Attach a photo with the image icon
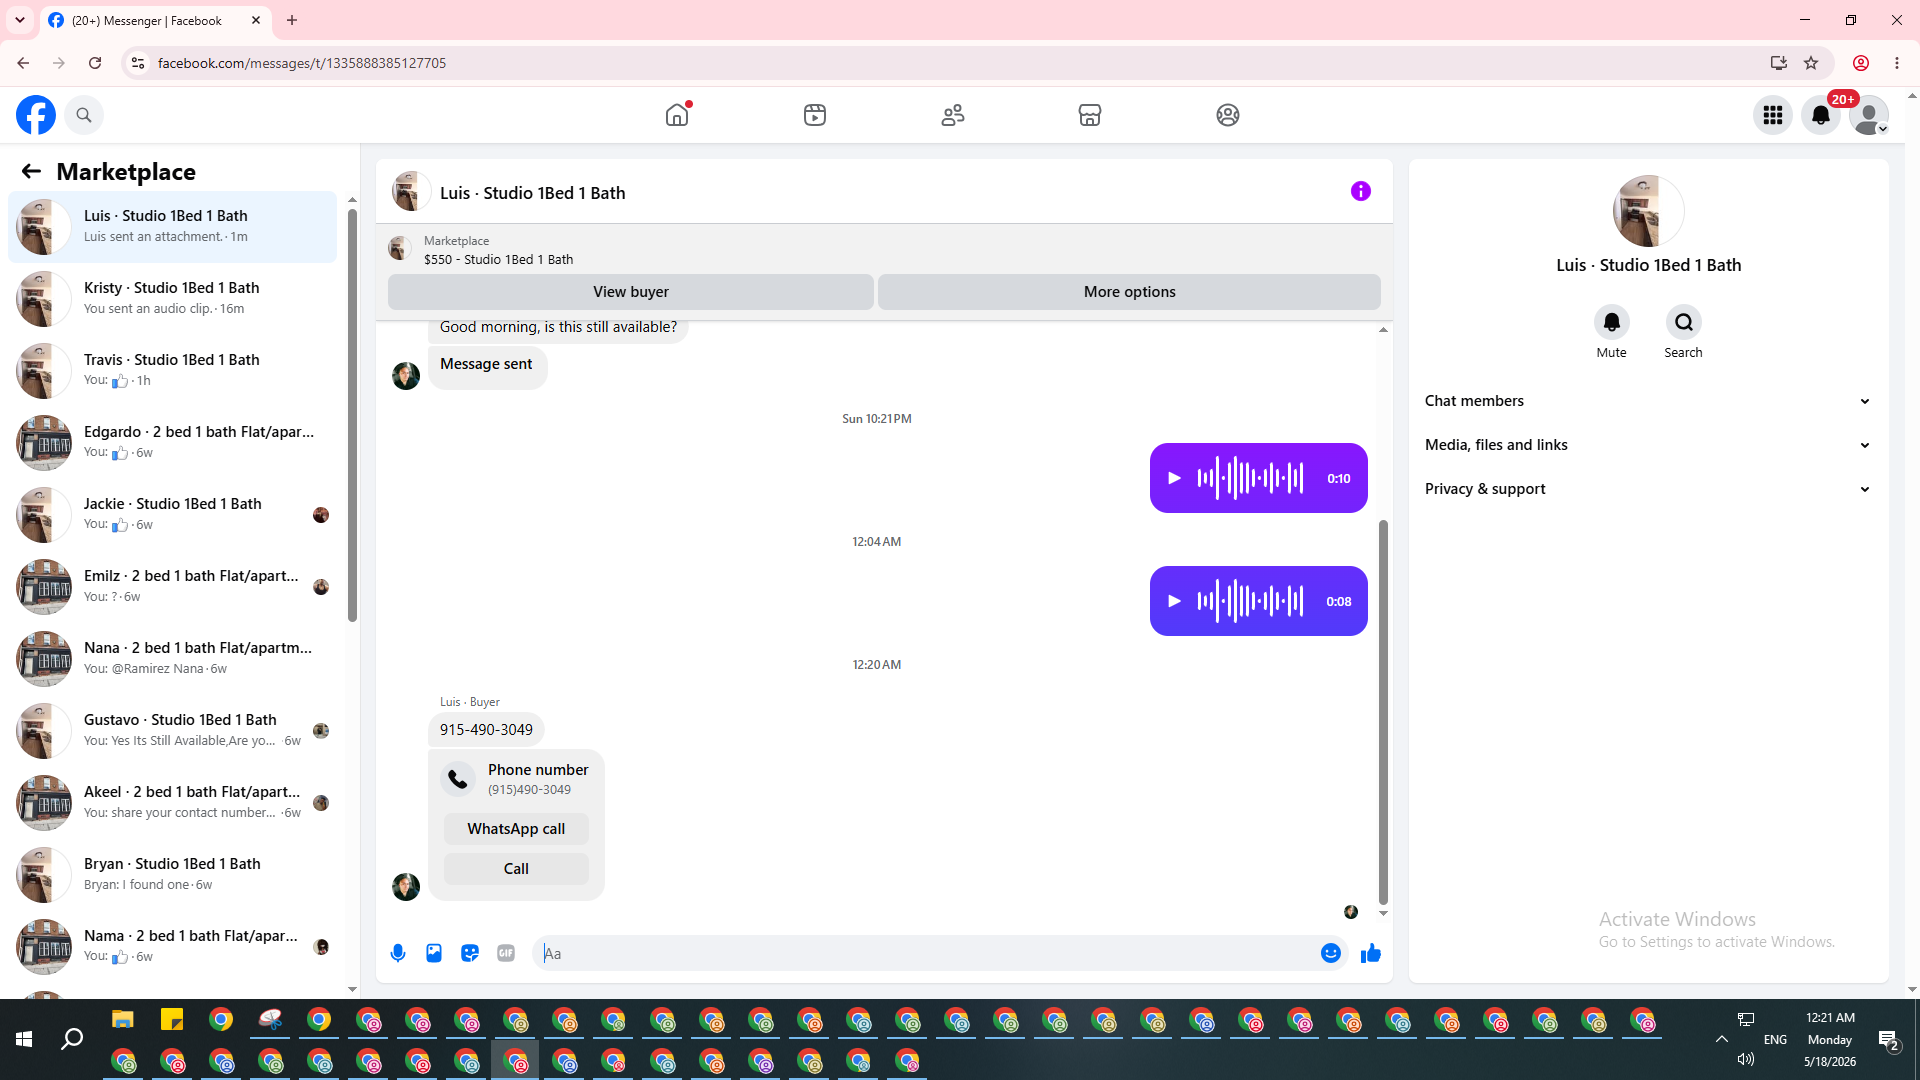Viewport: 1920px width, 1080px height. click(434, 953)
